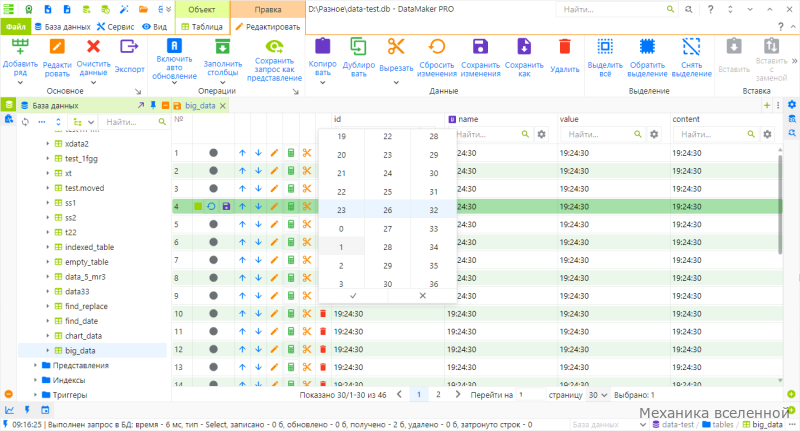Toggle the green selection checkbox in row 4
This screenshot has height=431, width=800.
pyautogui.click(x=198, y=207)
